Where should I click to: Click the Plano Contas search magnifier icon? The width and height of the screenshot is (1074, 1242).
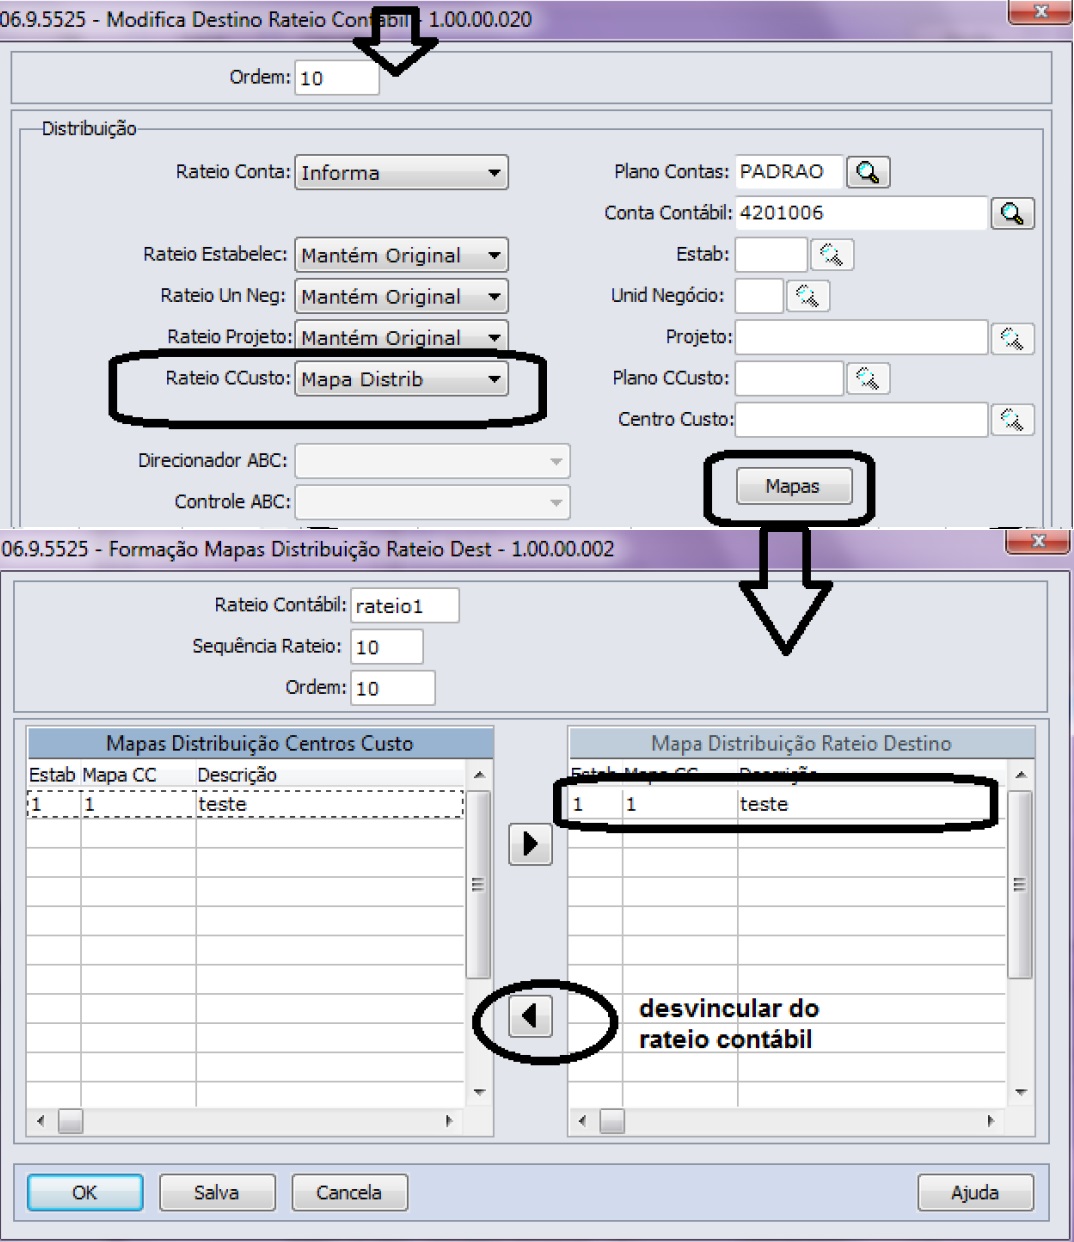(867, 172)
